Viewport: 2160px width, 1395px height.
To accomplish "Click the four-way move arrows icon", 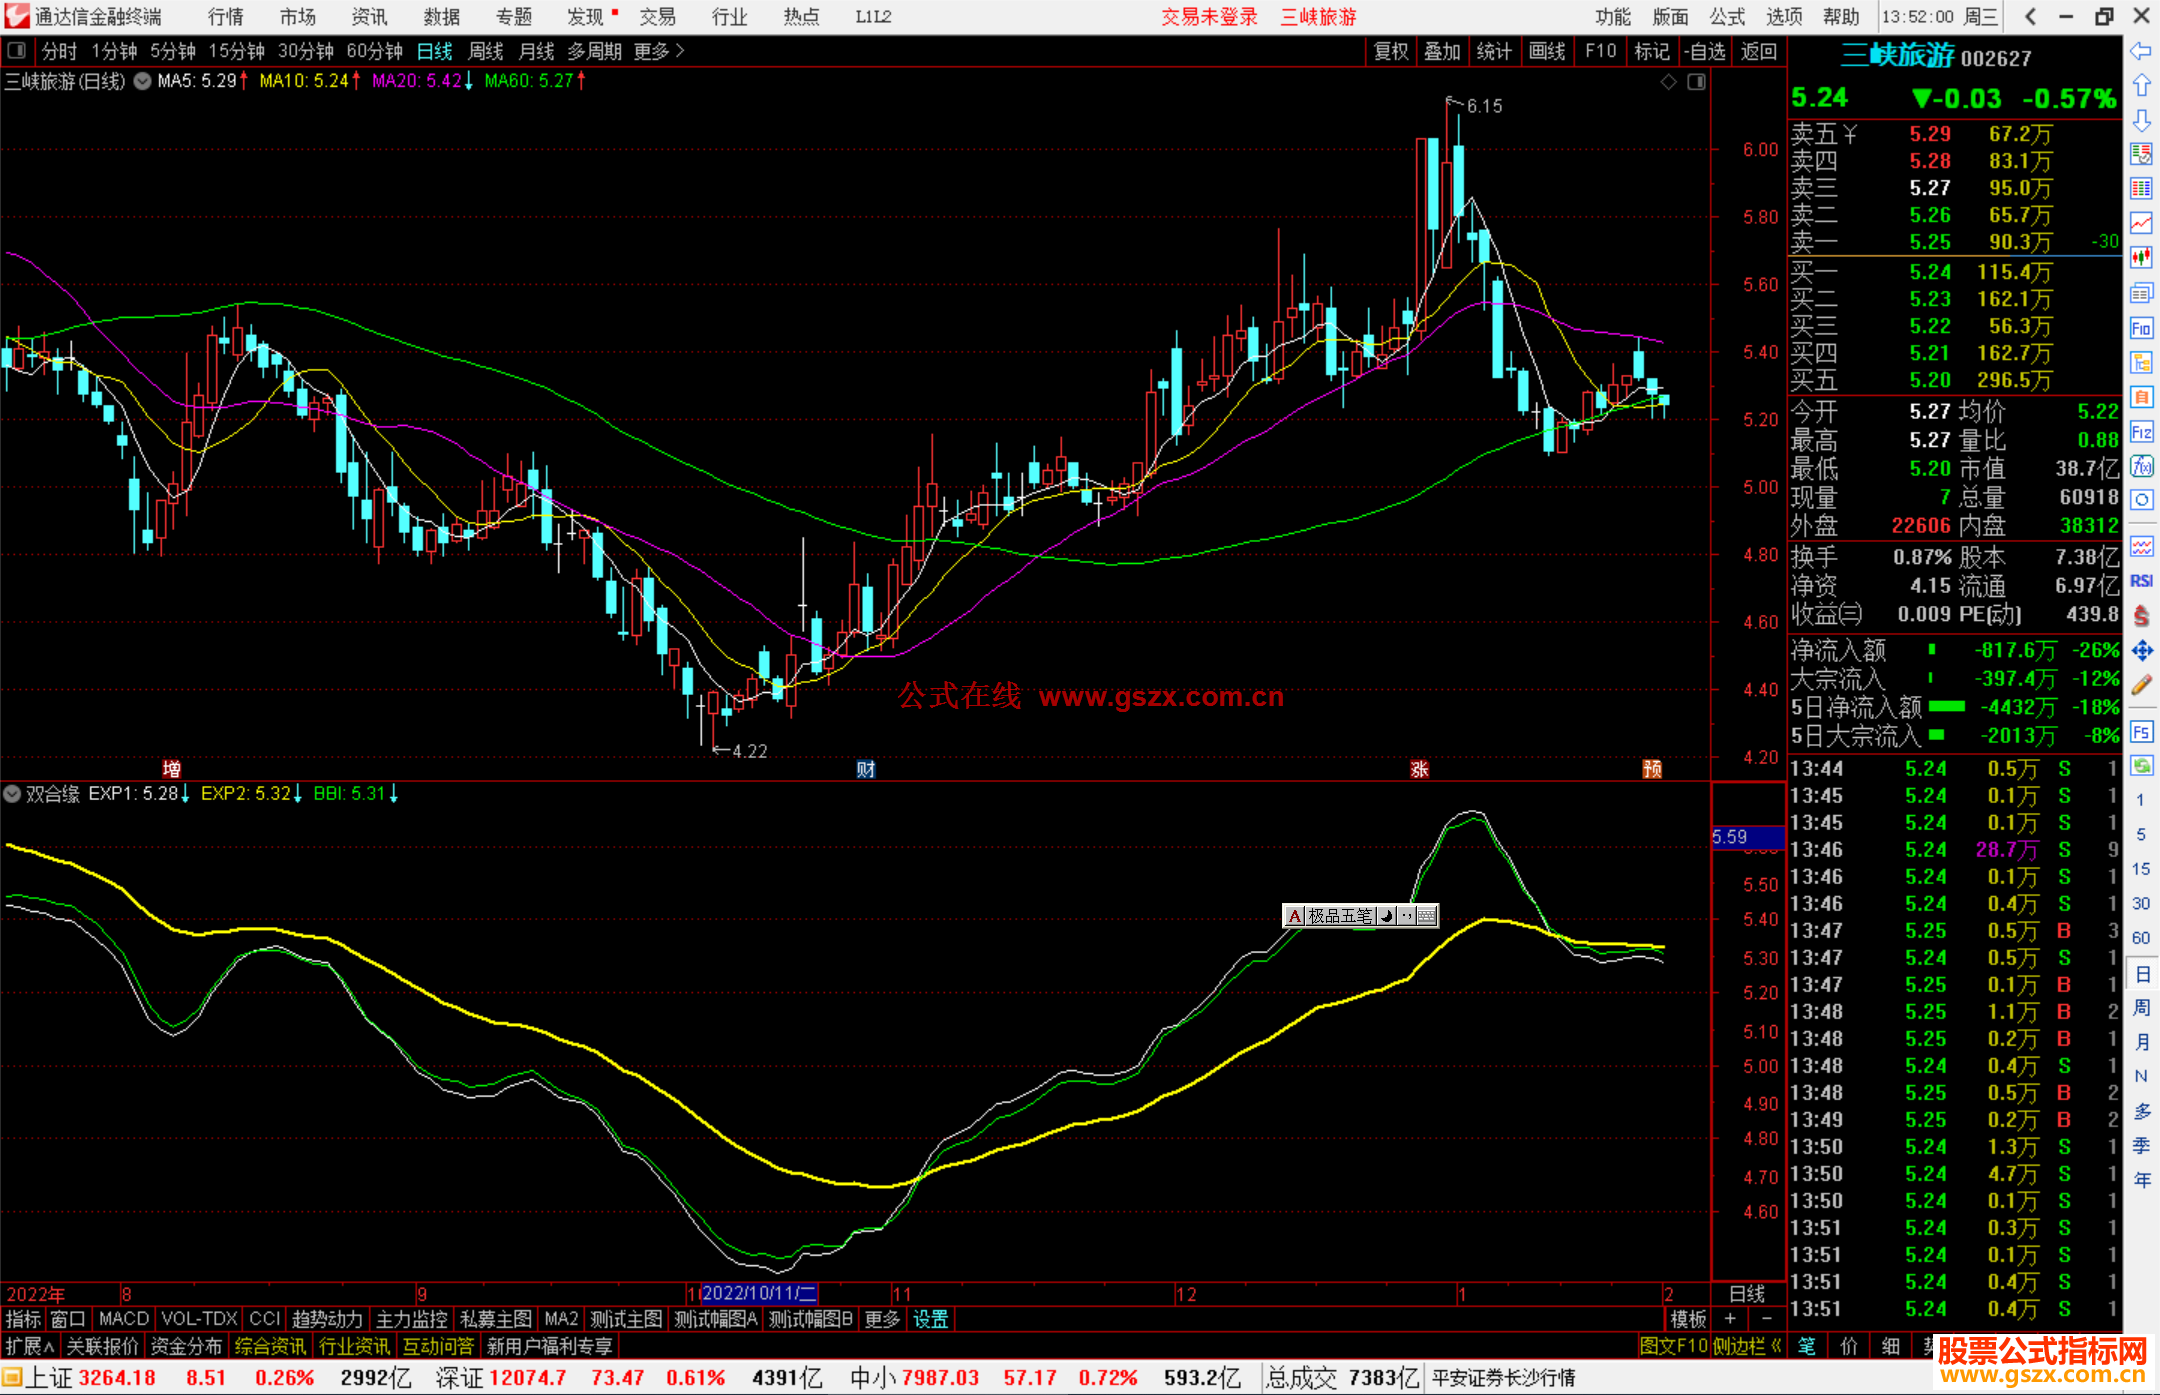I will (x=2141, y=651).
